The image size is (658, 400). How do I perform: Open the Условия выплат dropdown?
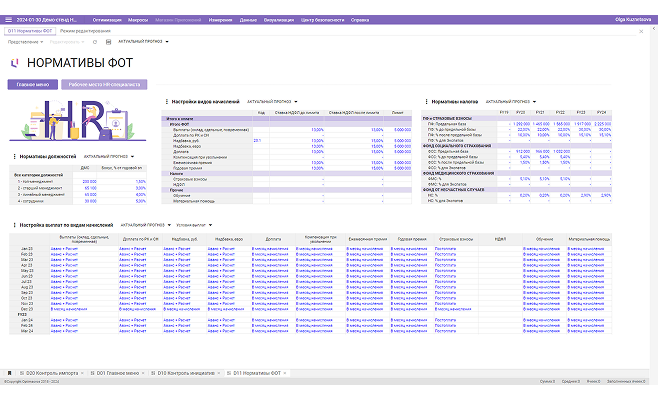tap(194, 225)
